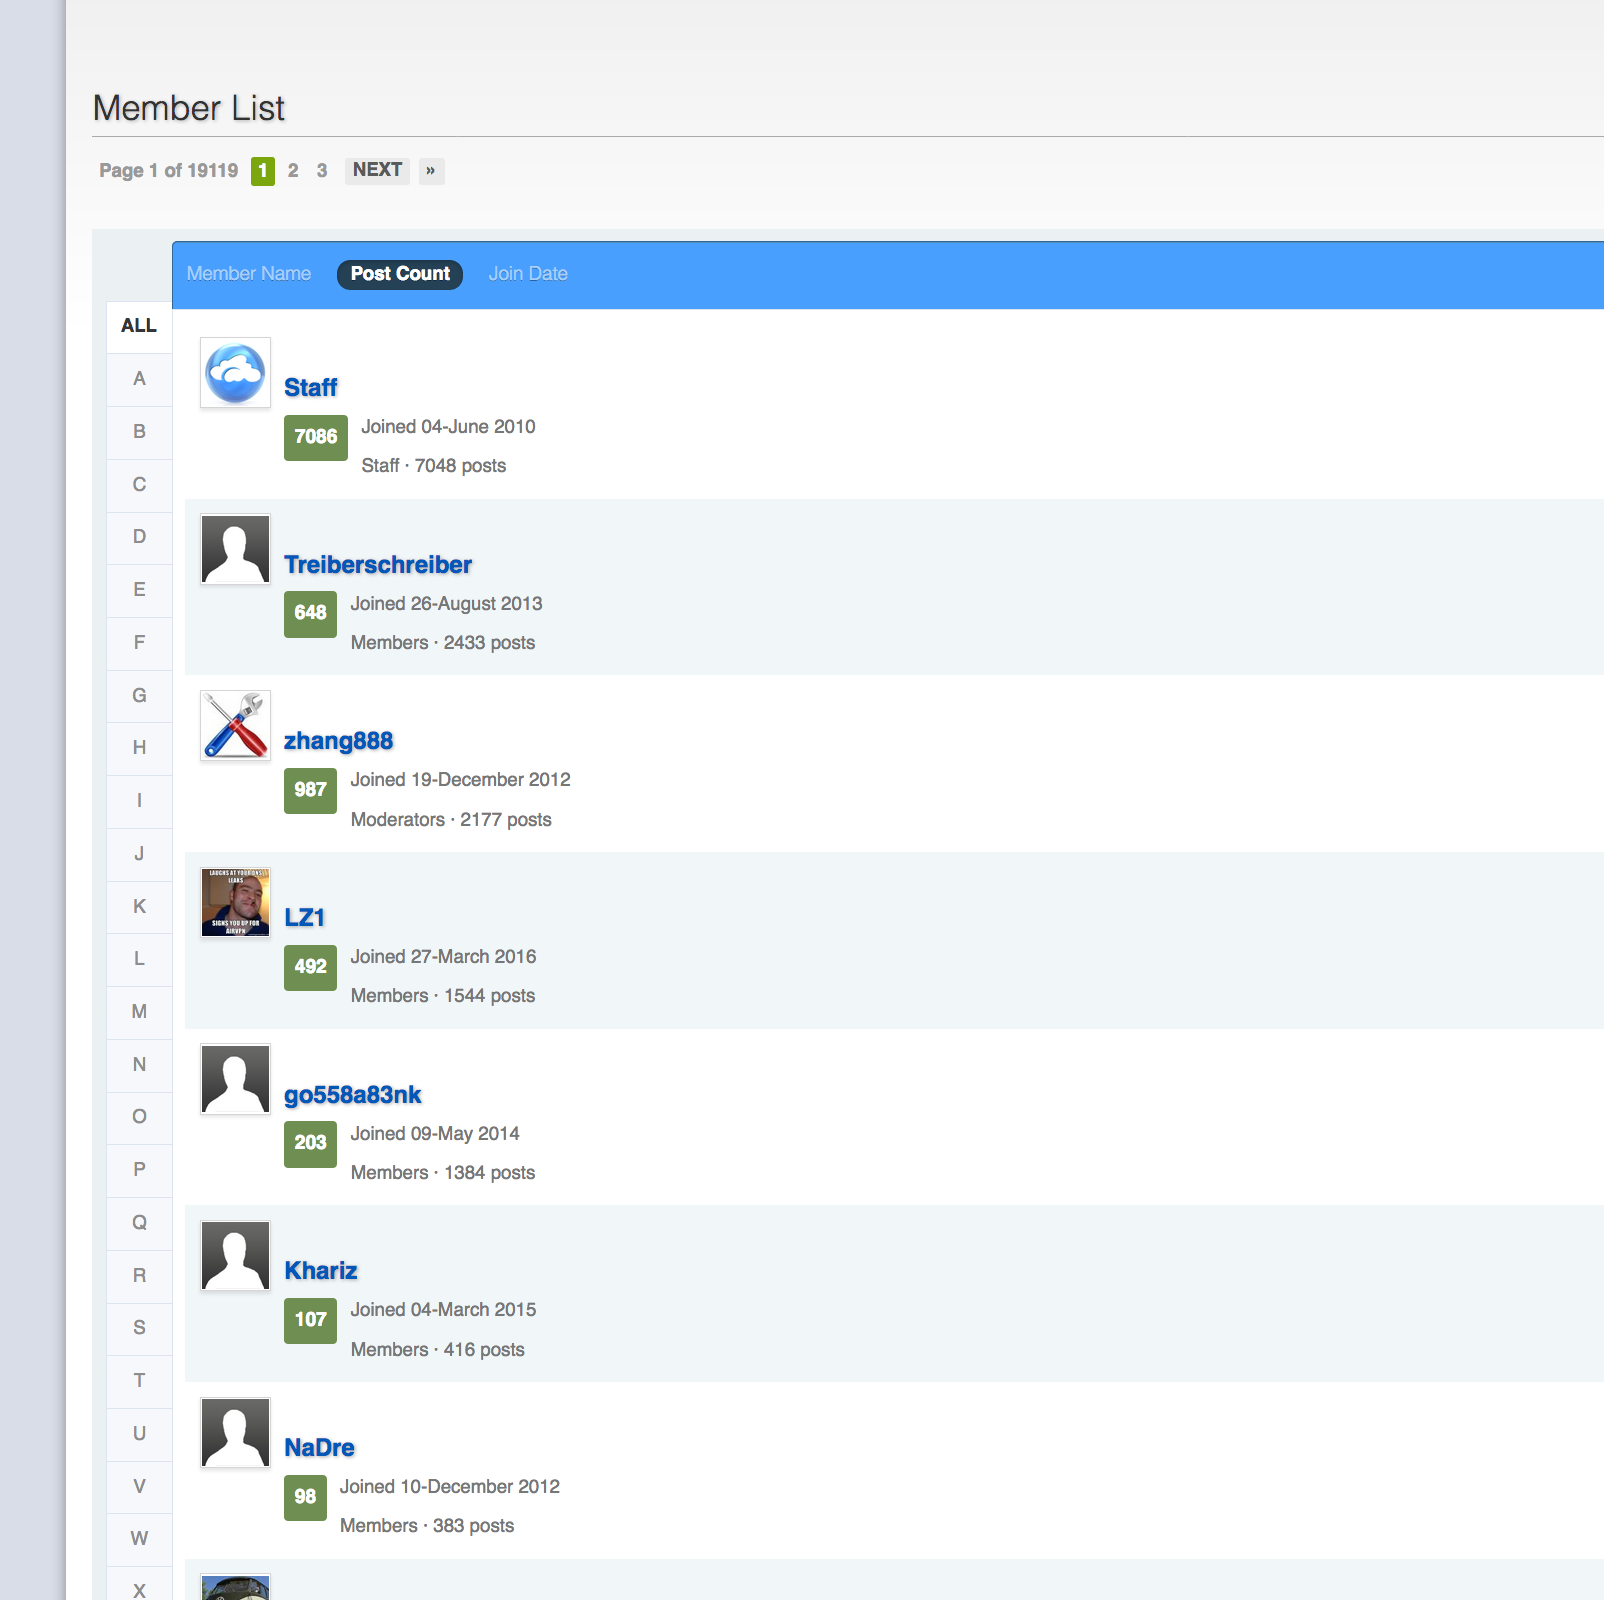The height and width of the screenshot is (1600, 1604).
Task: Open NaDre's profile link
Action: pos(320,1448)
